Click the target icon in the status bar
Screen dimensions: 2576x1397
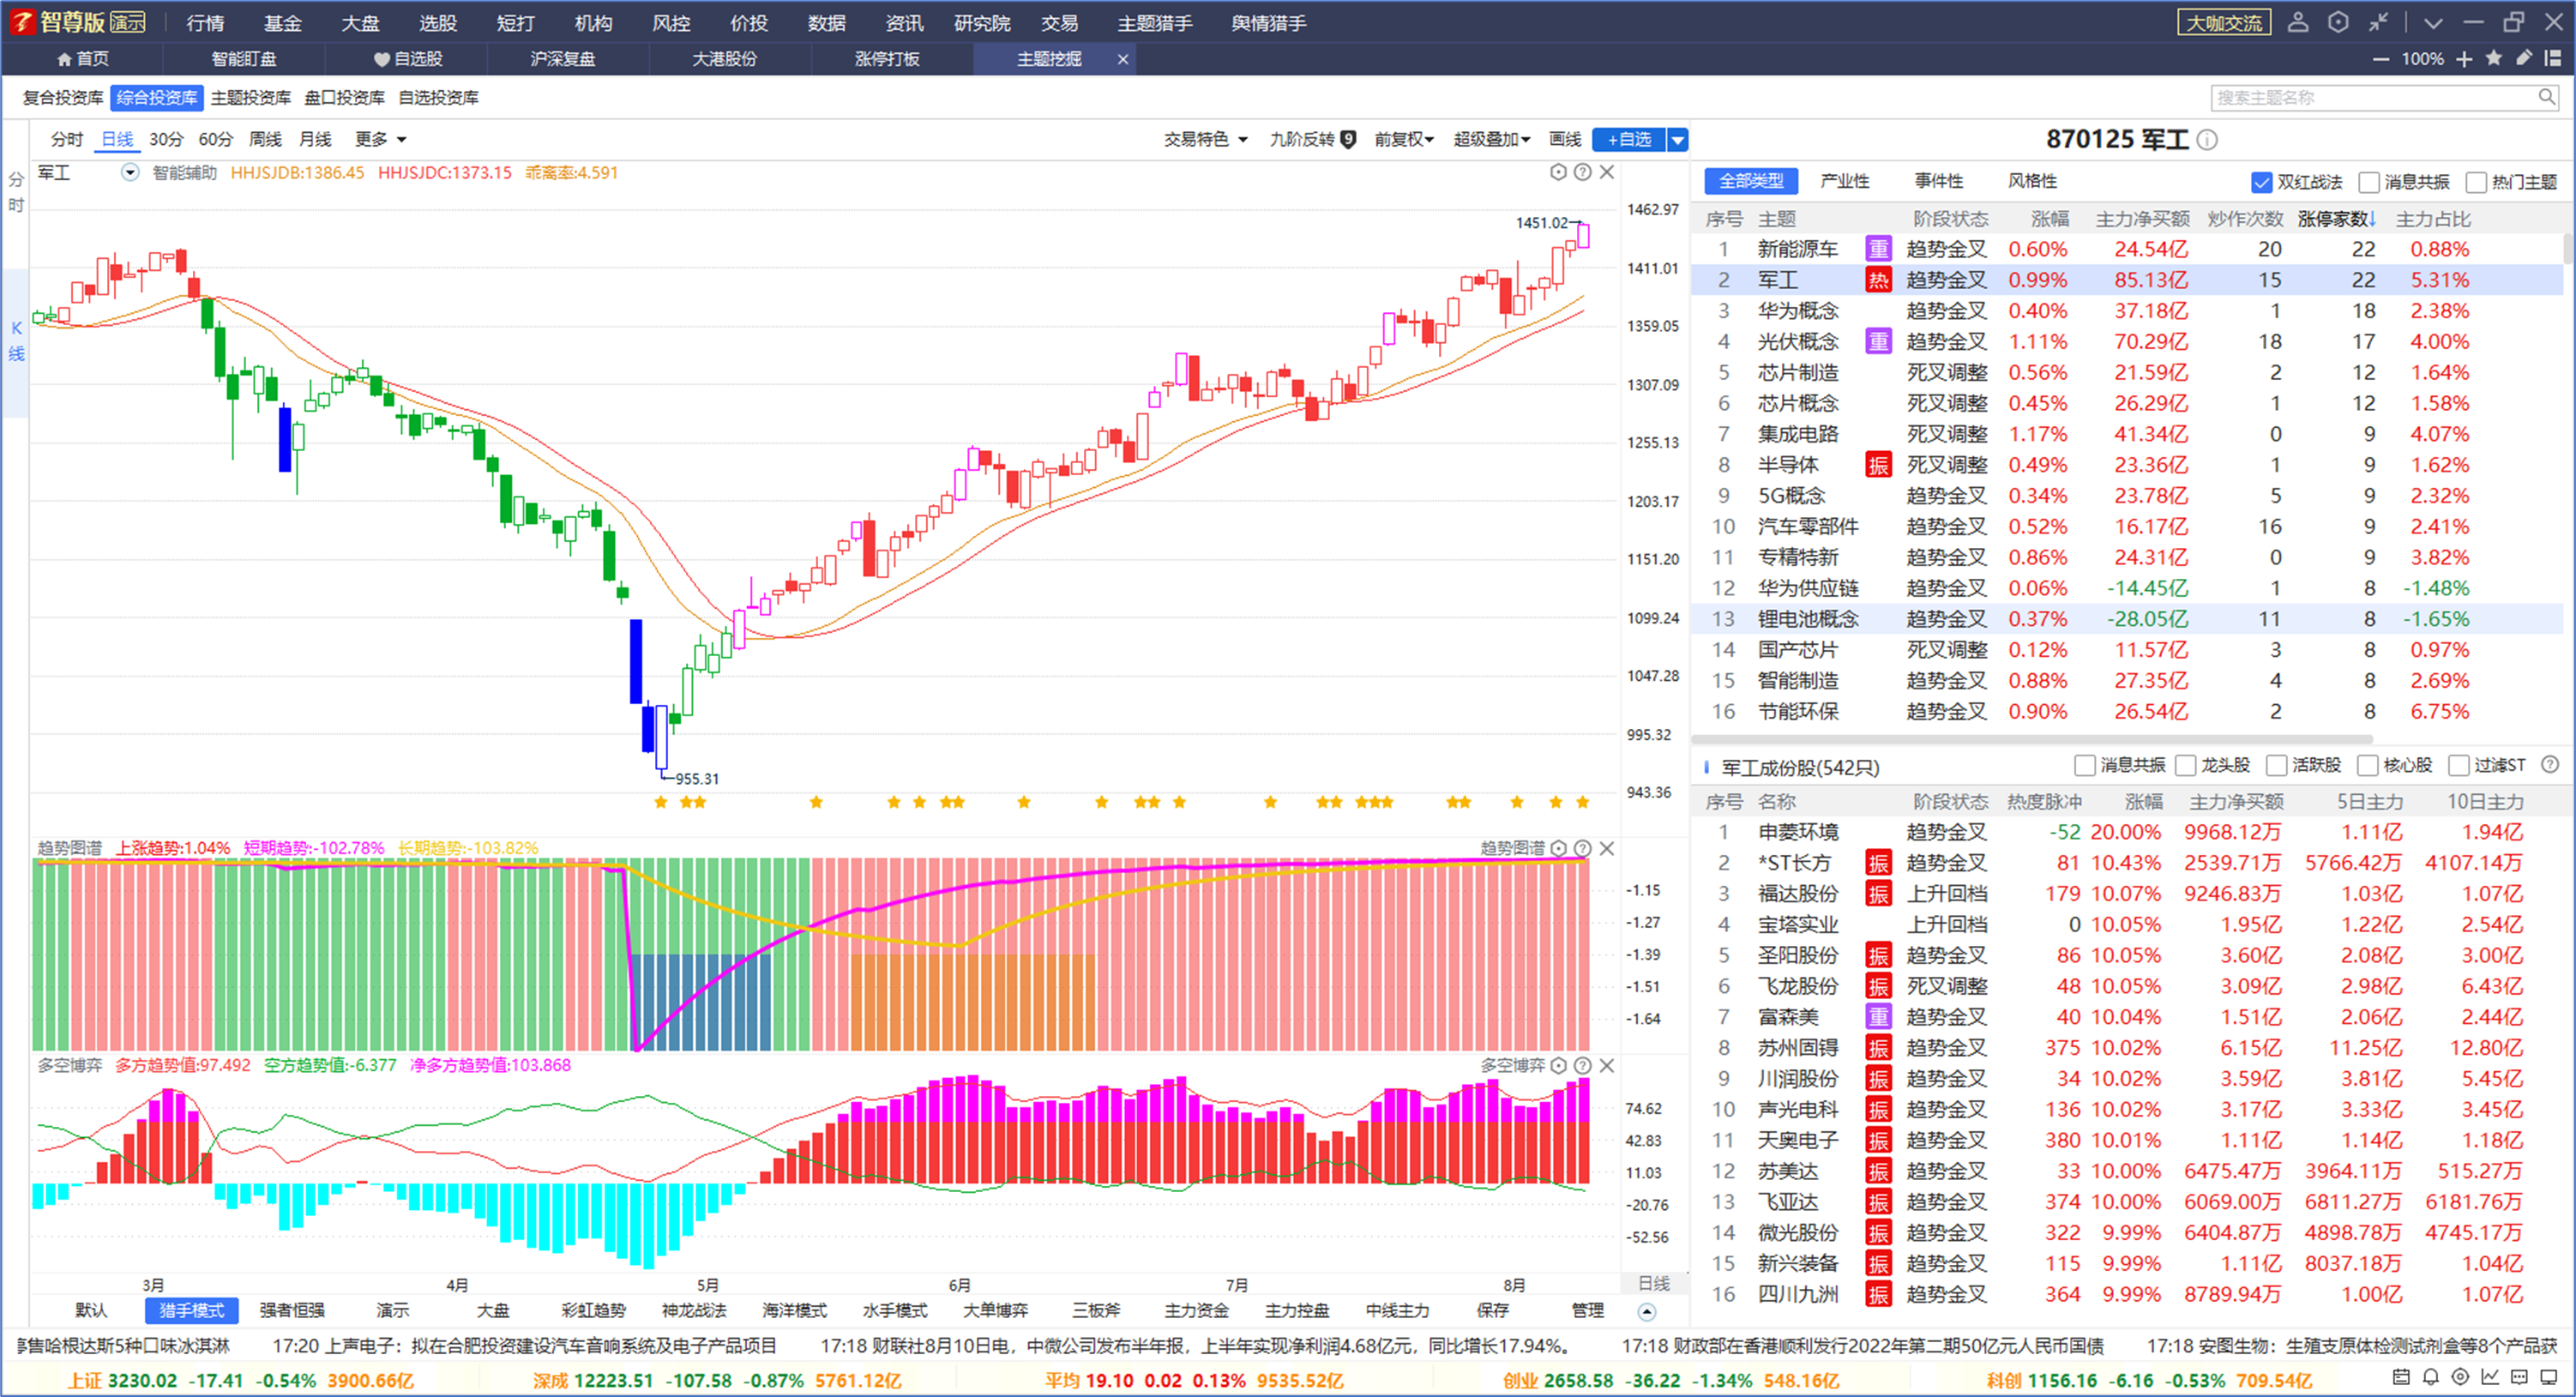click(2461, 1377)
